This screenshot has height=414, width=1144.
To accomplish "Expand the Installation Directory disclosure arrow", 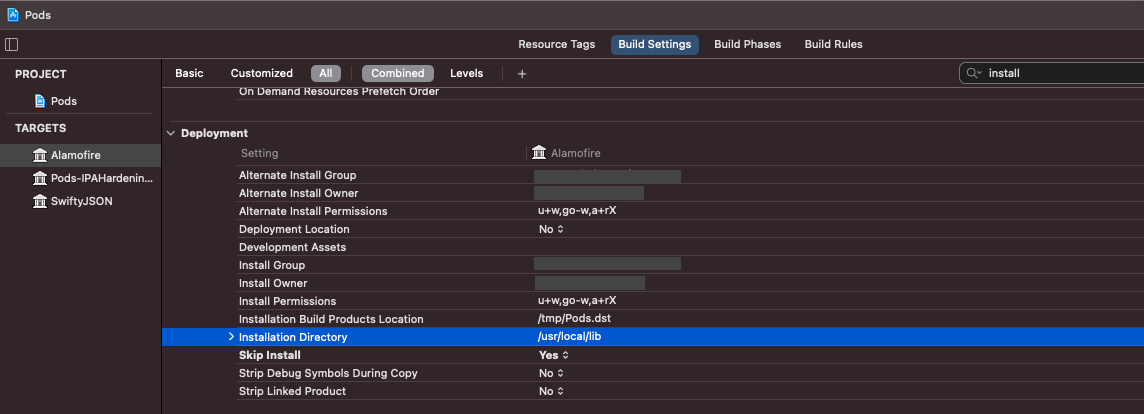I will pyautogui.click(x=231, y=337).
